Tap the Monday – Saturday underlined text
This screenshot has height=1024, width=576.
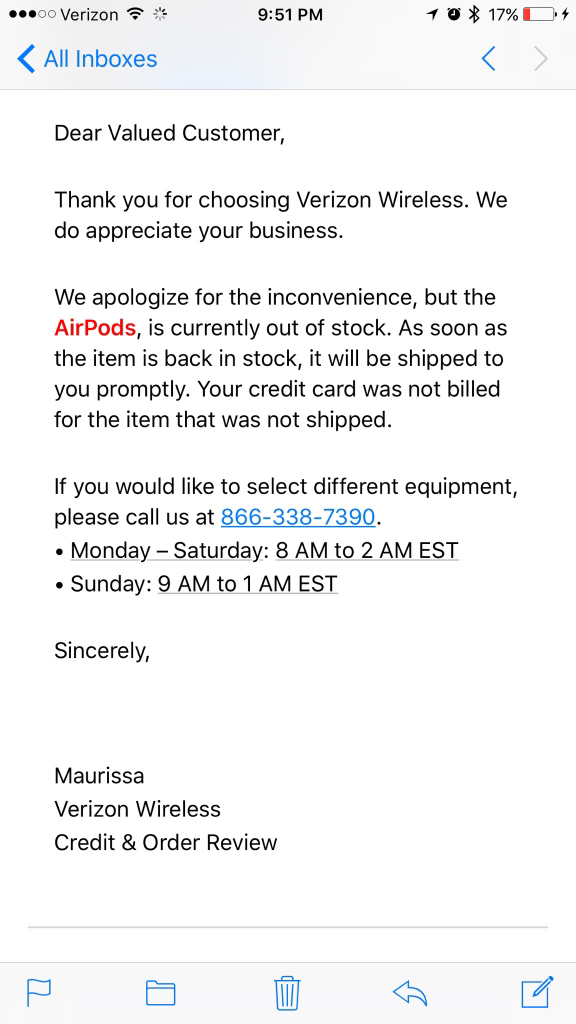[x=167, y=551]
